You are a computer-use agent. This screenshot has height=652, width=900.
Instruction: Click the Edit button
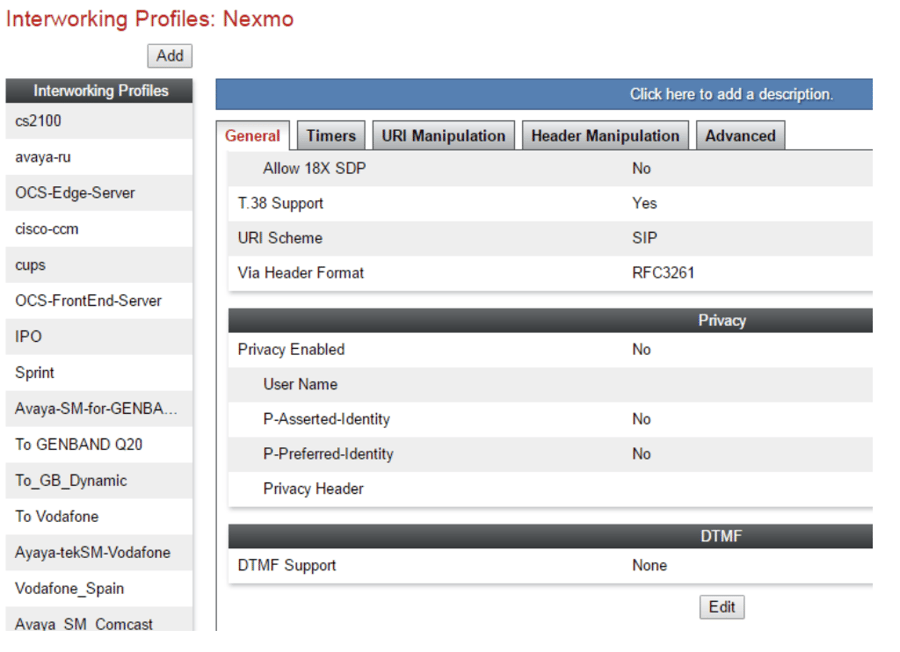(x=721, y=607)
